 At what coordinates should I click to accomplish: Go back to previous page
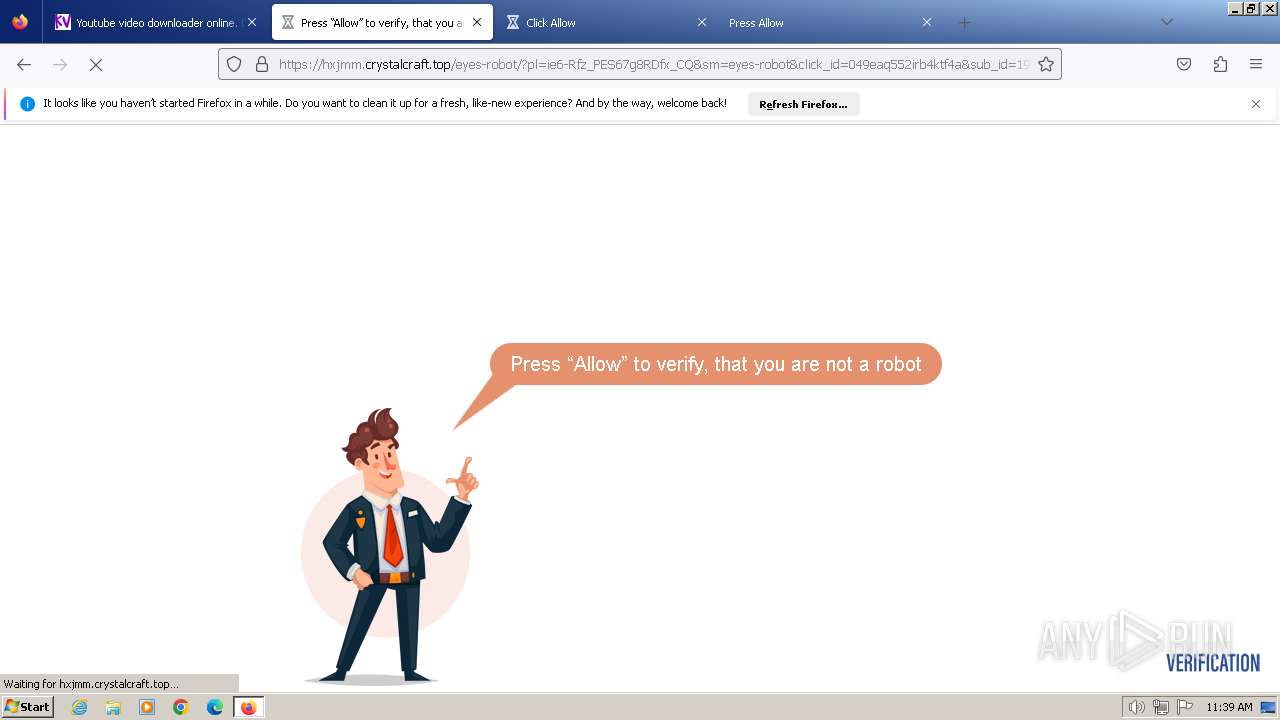coord(24,64)
